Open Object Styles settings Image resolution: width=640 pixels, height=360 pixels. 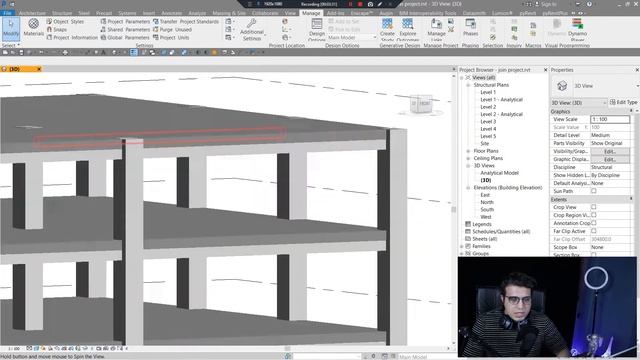tap(65, 22)
